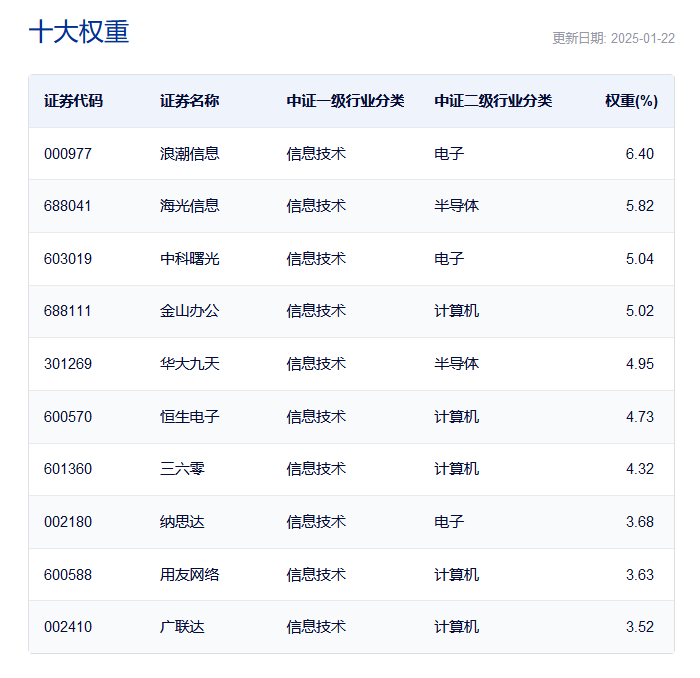Image resolution: width=700 pixels, height=678 pixels.
Task: Click weight value 5.04
Action: click(639, 259)
